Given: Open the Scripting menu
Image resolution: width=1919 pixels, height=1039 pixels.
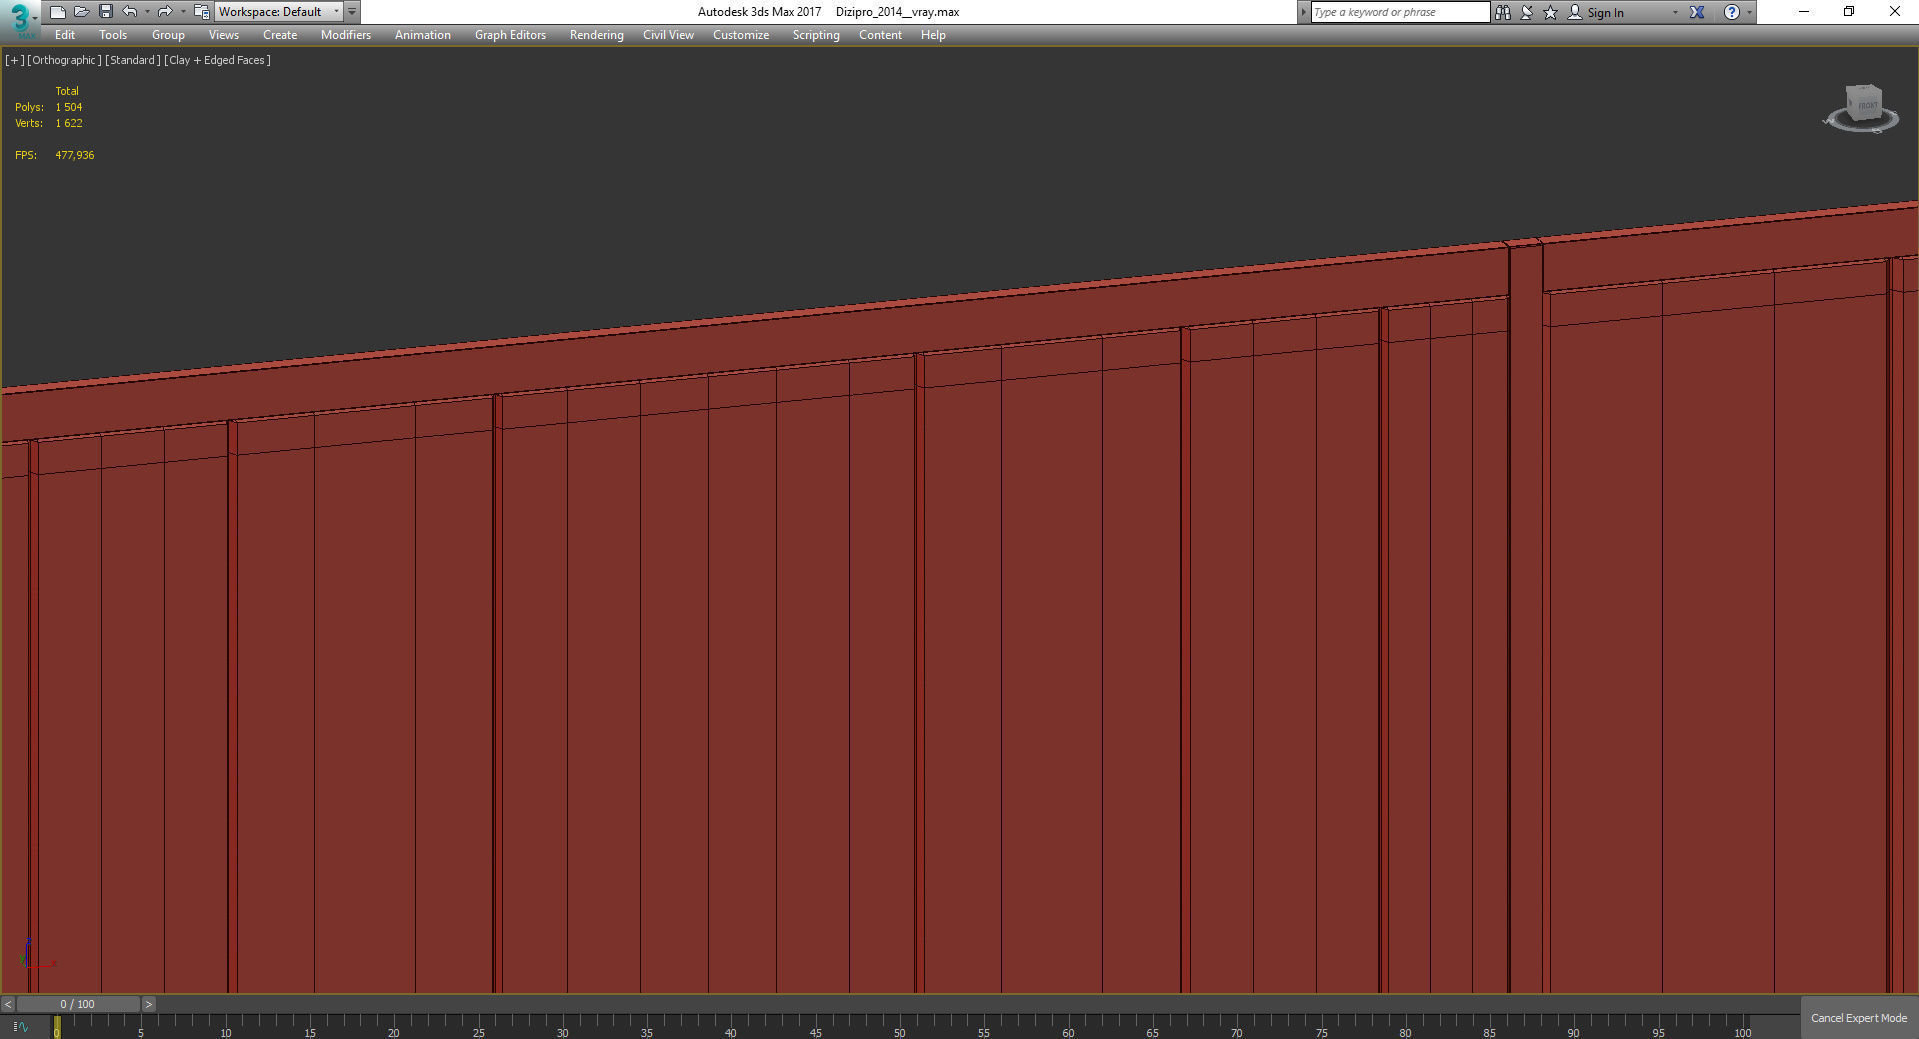Looking at the screenshot, I should coord(816,35).
